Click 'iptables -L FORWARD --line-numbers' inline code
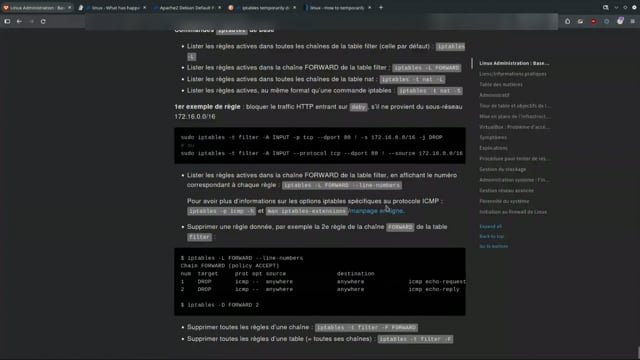Image resolution: width=640 pixels, height=360 pixels. tap(342, 185)
